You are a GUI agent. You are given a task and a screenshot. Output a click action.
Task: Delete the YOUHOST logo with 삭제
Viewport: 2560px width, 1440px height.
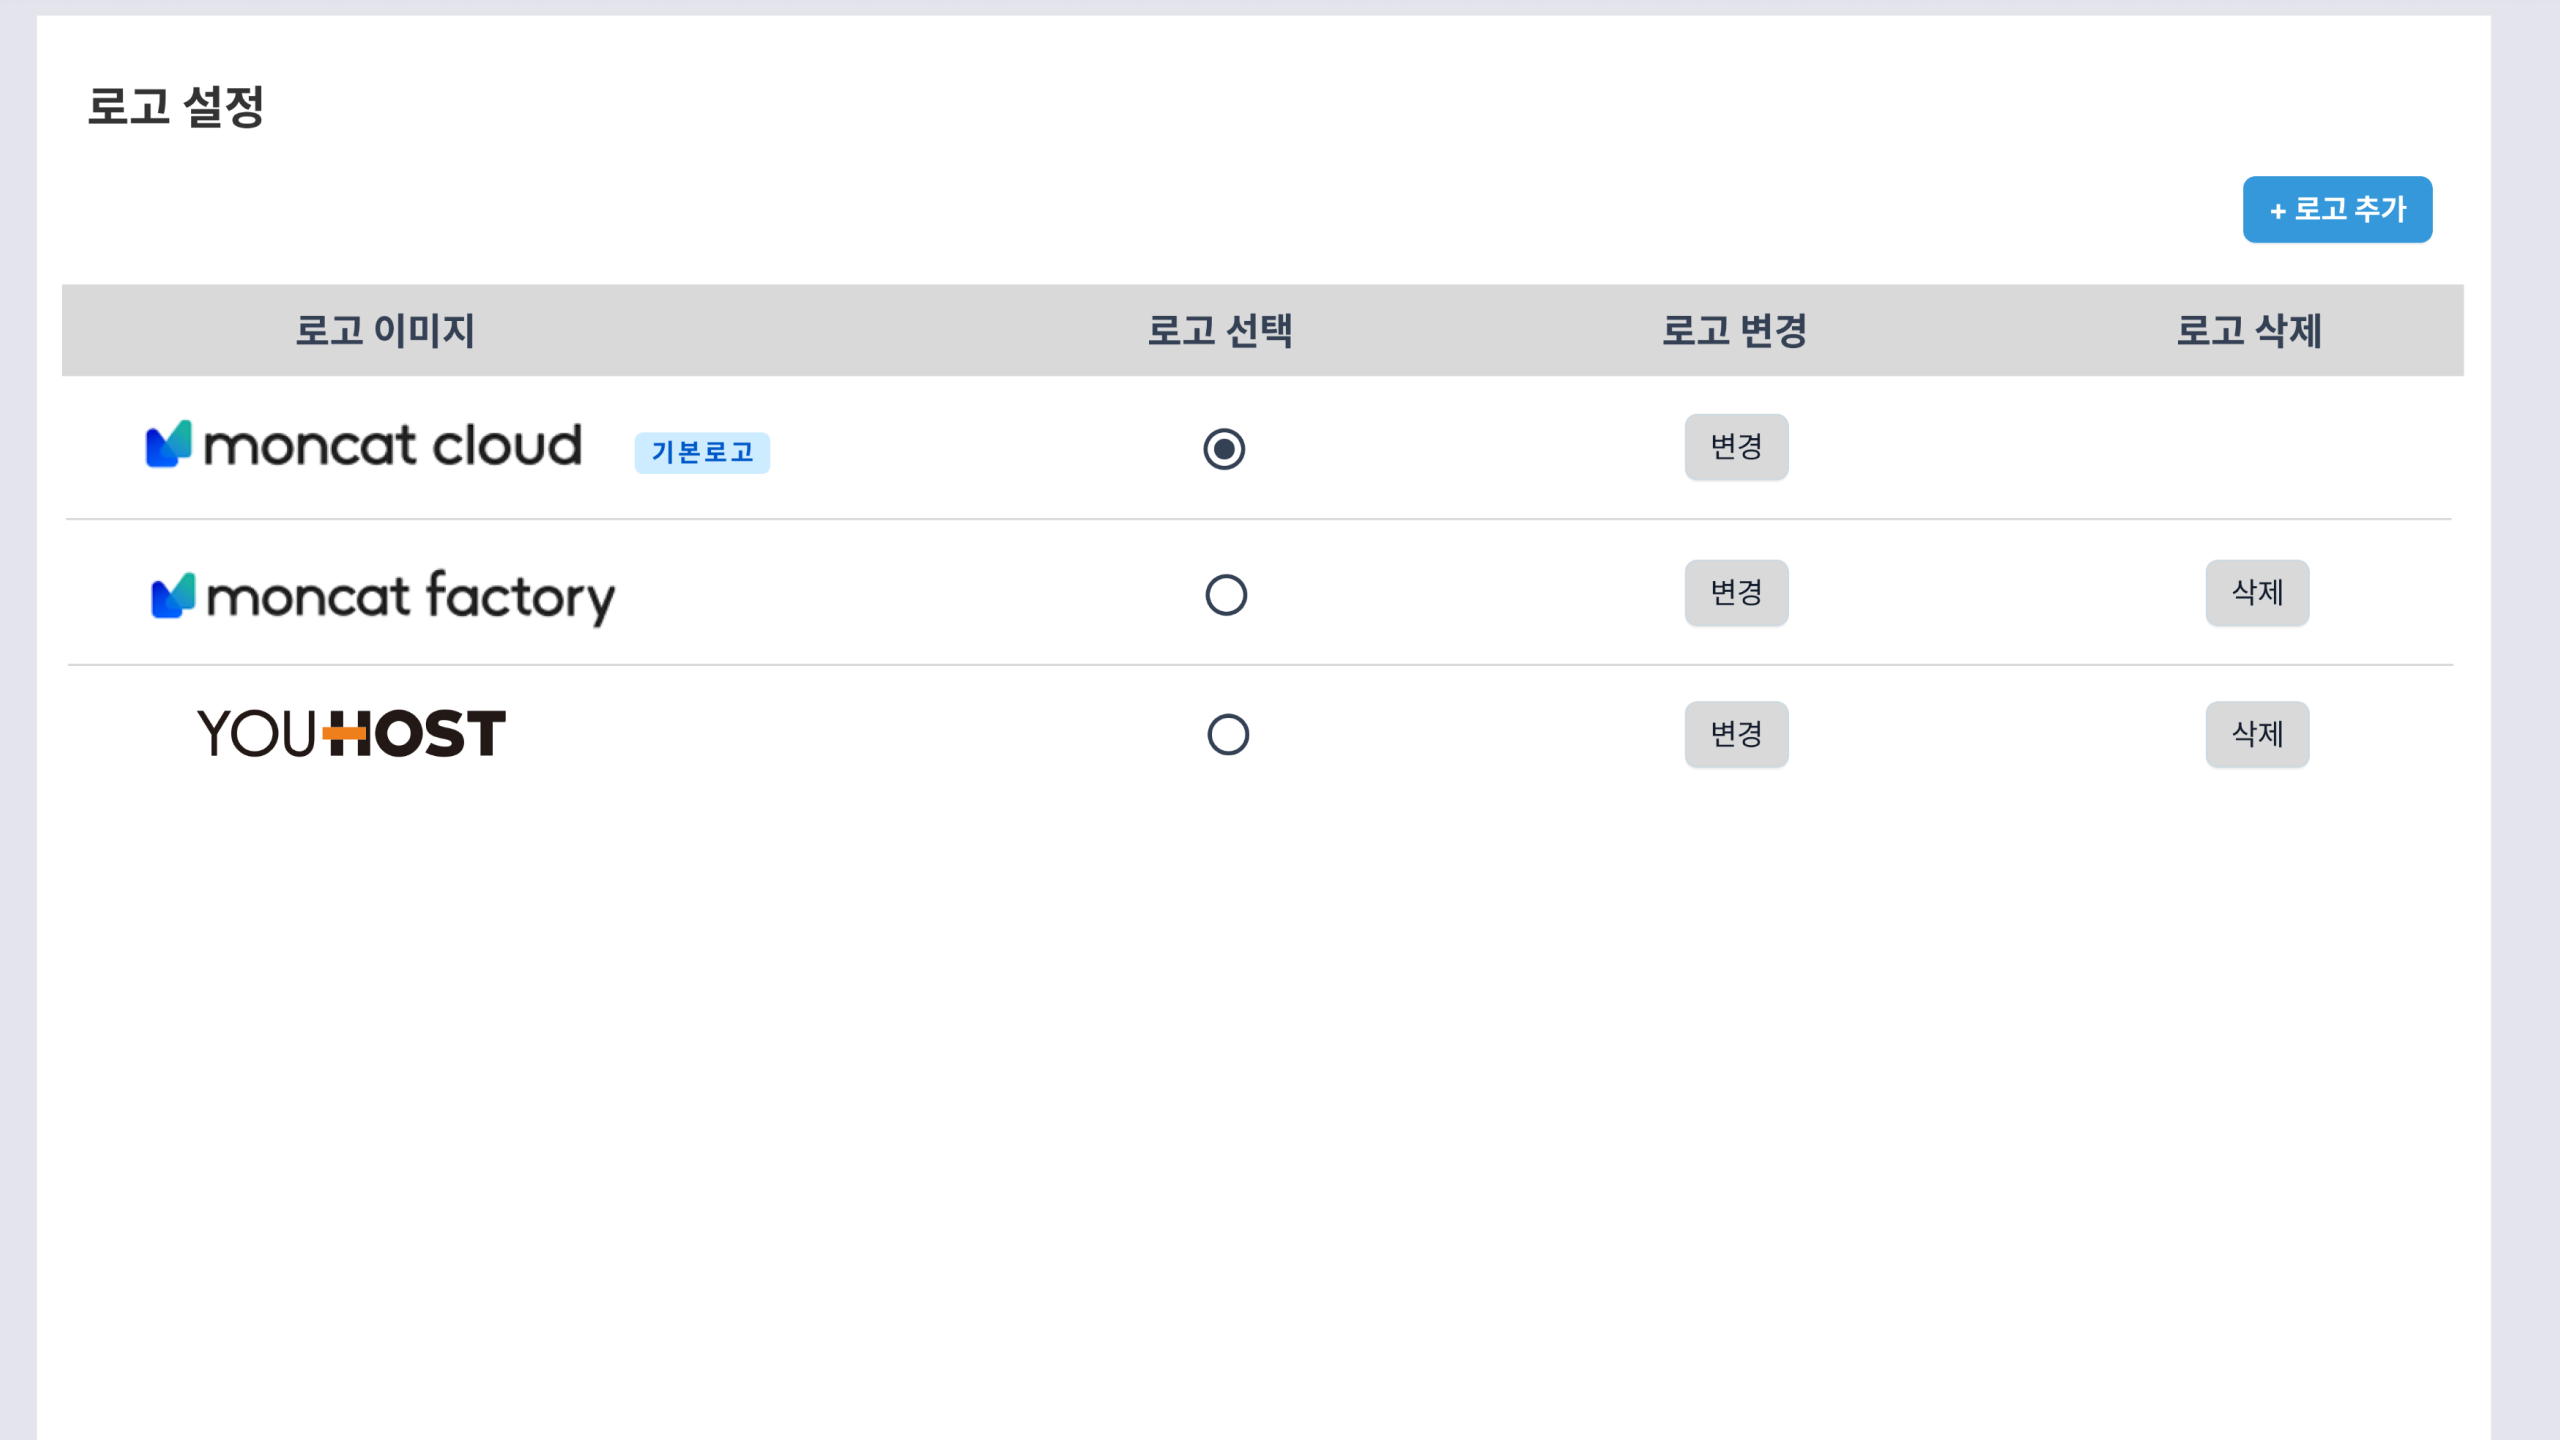2257,734
